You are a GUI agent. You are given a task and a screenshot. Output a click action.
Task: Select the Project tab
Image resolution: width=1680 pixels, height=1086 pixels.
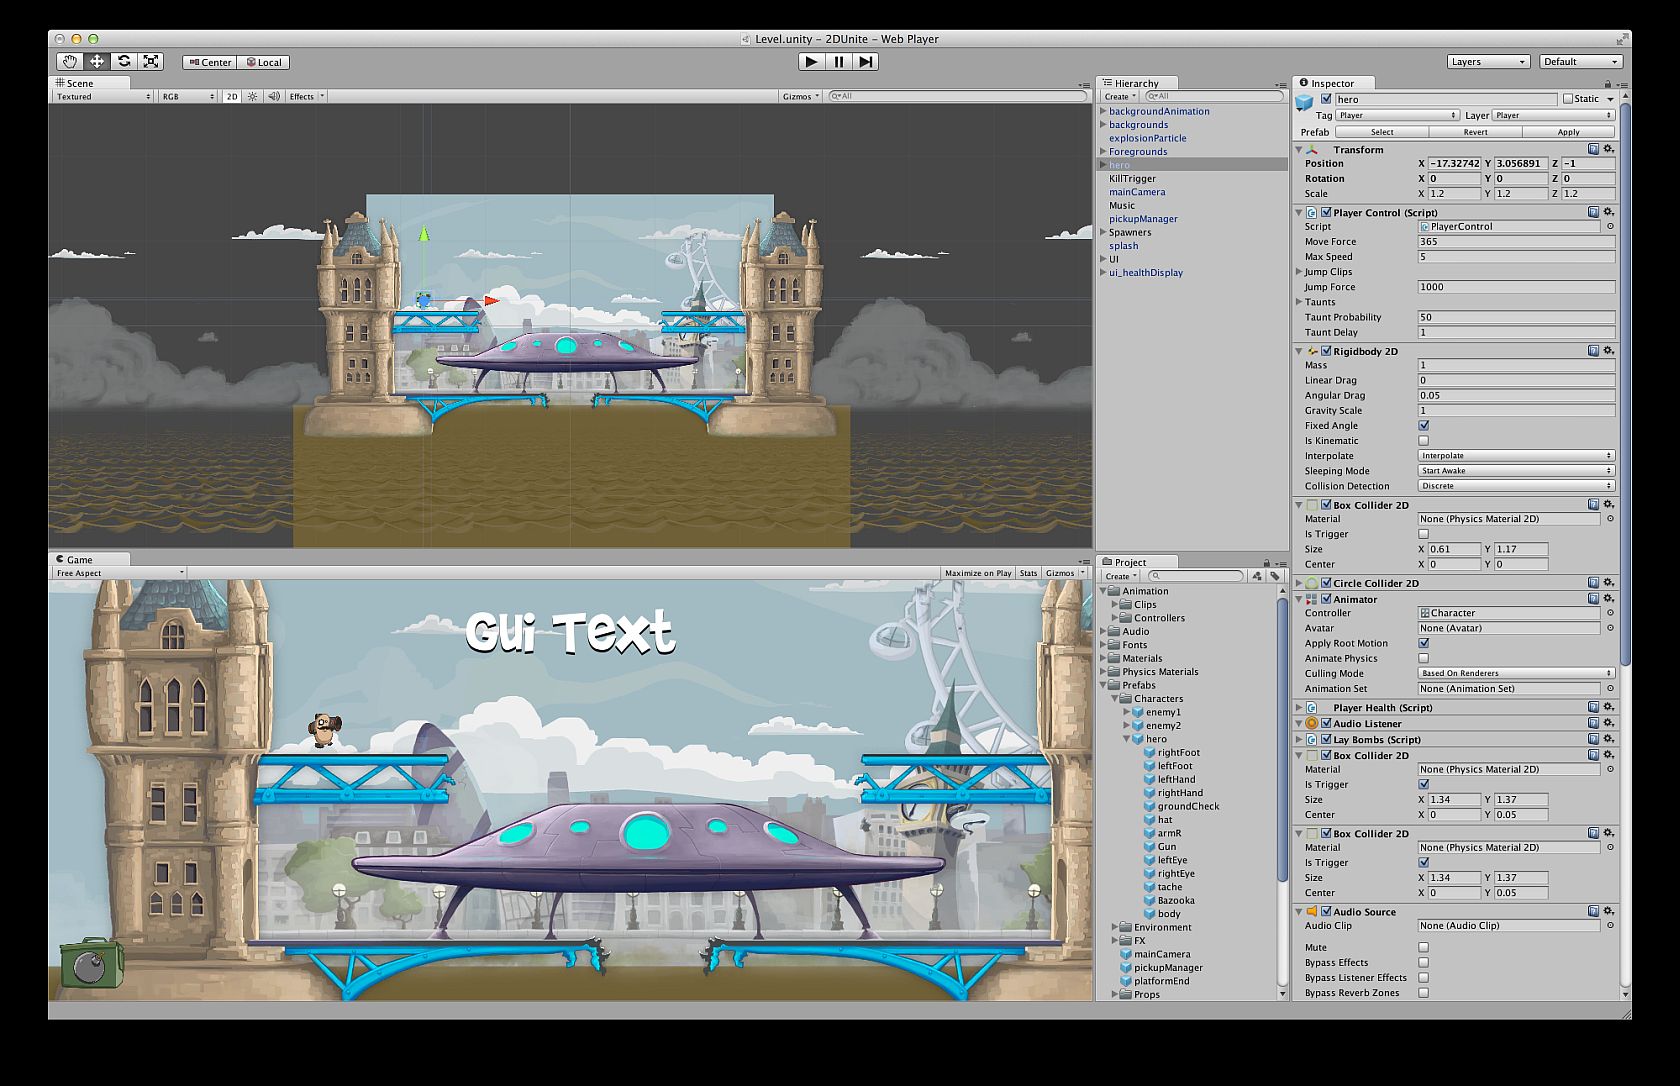pos(1138,563)
